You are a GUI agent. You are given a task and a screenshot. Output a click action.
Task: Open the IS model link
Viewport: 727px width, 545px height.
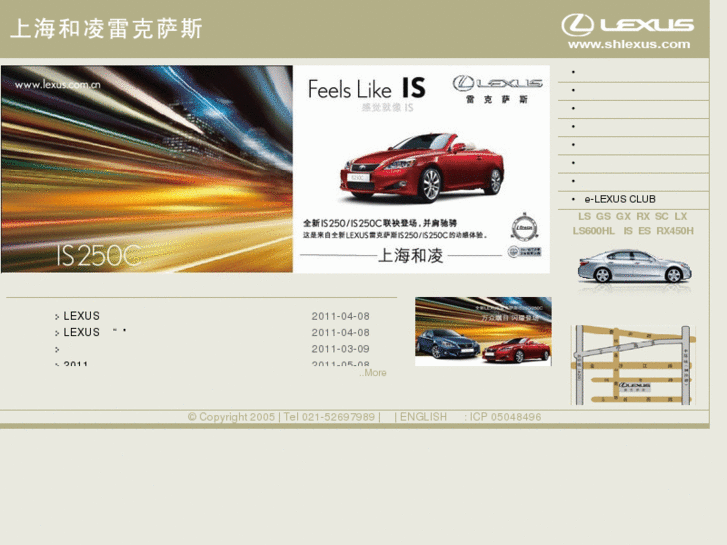(628, 231)
